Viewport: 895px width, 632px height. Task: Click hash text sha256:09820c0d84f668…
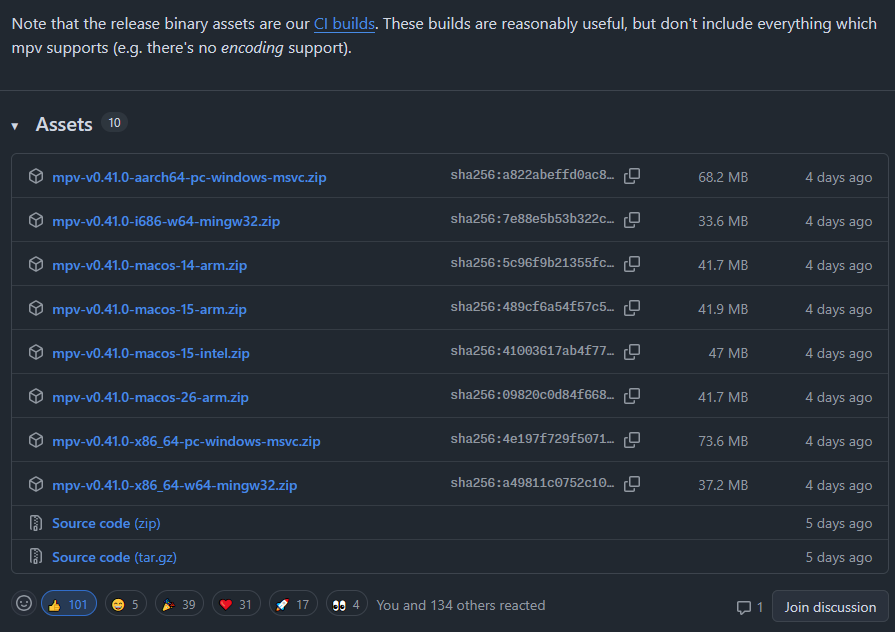[532, 396]
